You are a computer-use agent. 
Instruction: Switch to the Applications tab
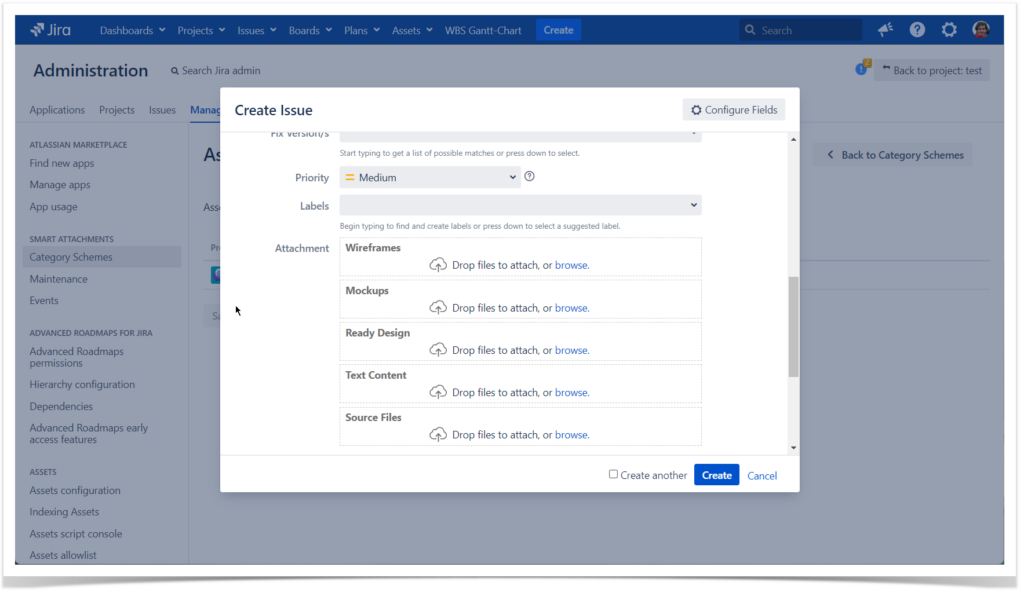point(56,110)
